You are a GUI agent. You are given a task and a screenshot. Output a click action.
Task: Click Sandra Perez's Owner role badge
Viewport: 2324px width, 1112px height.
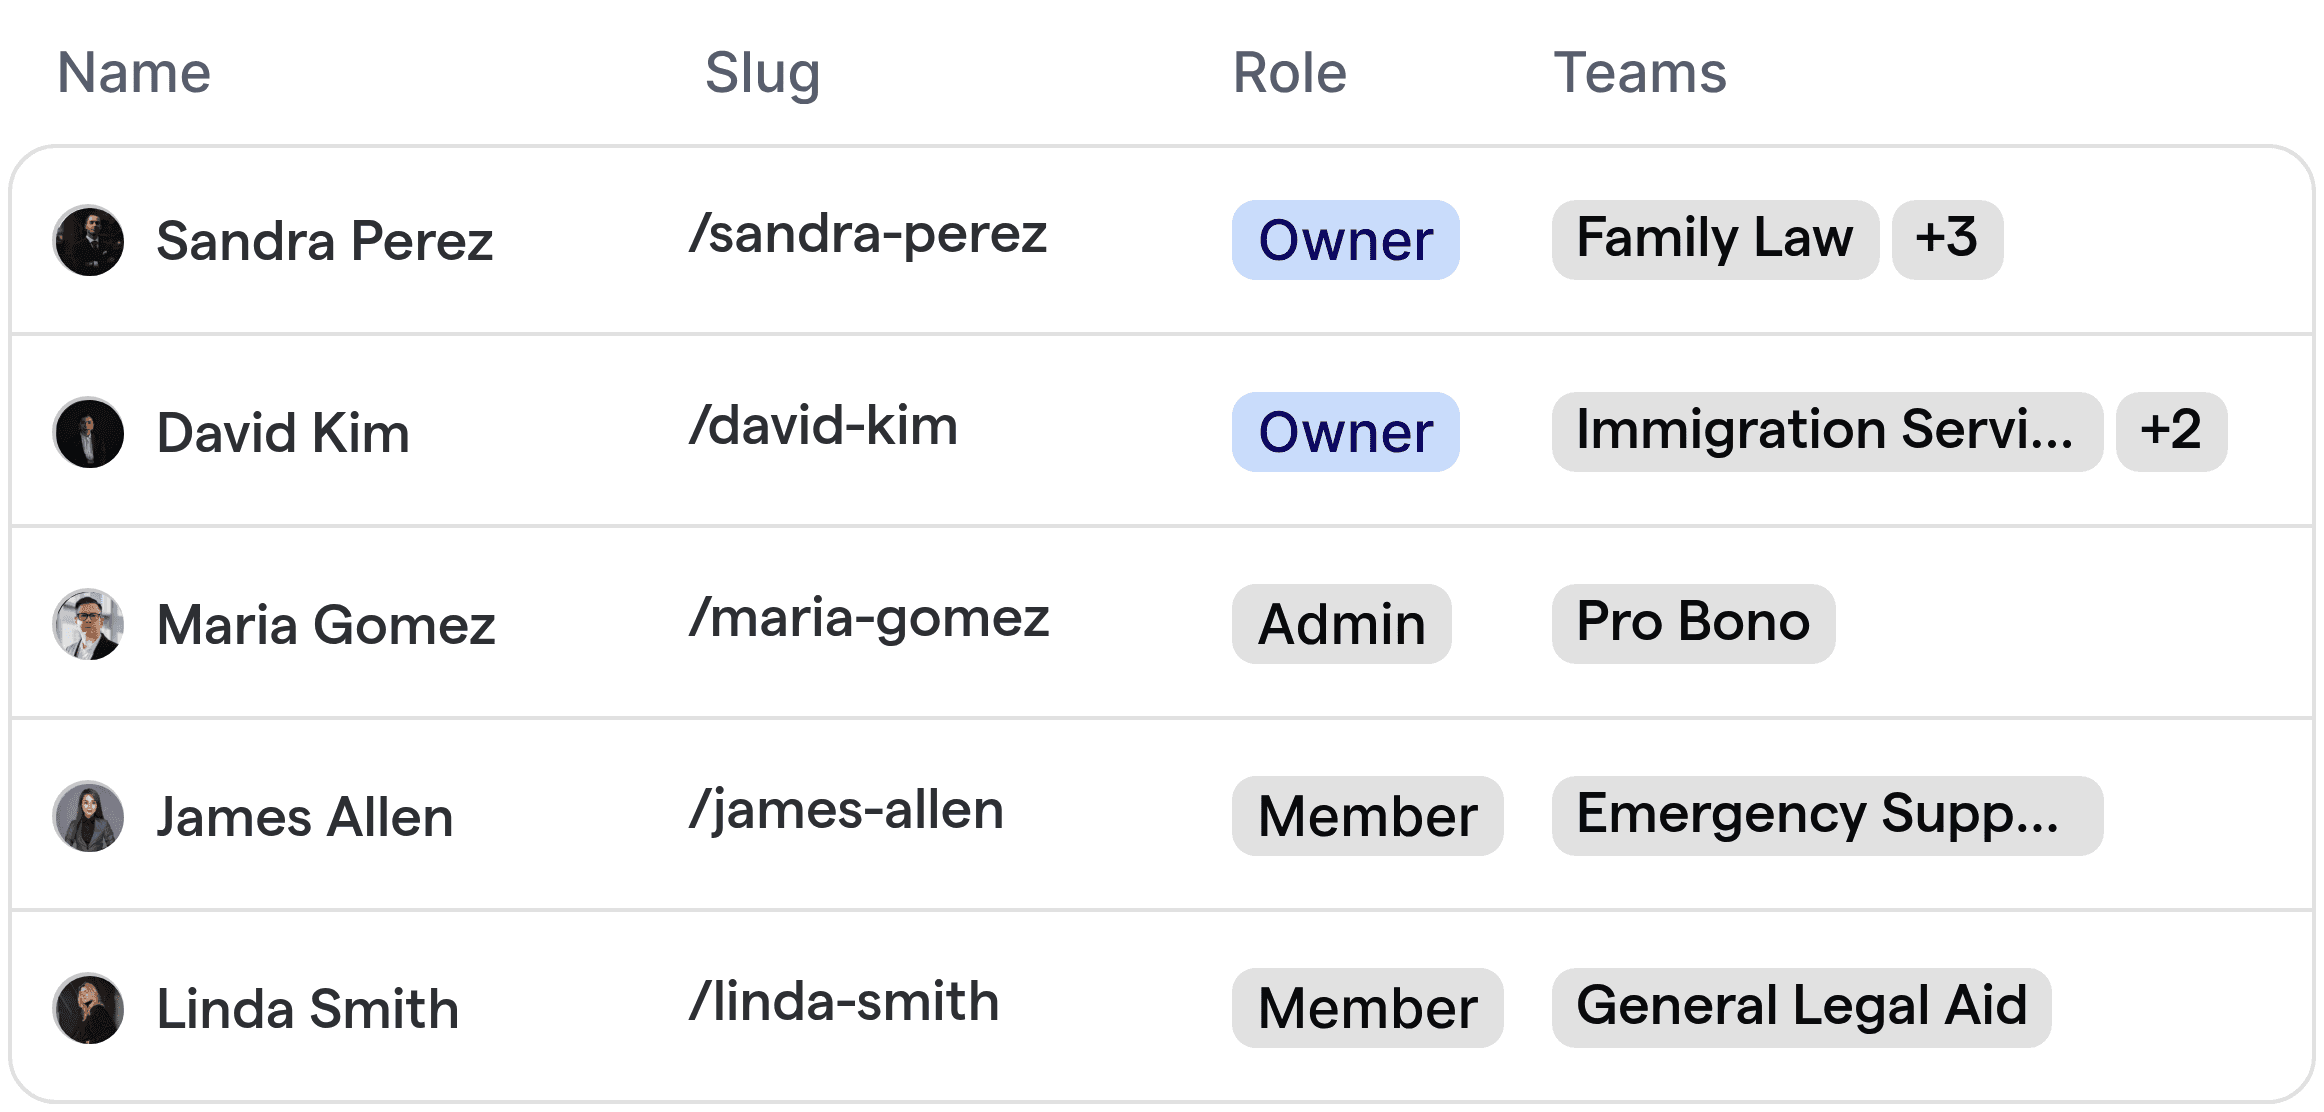point(1345,240)
